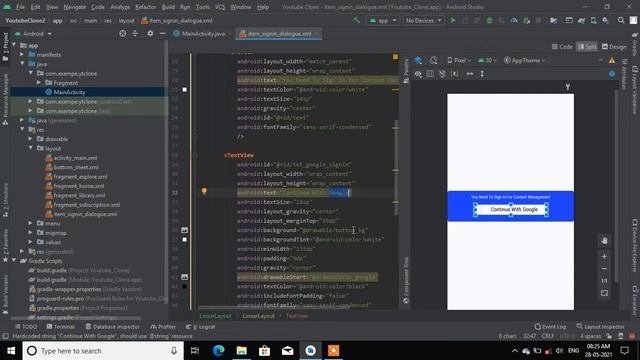This screenshot has height=360, width=640.
Task: Click the yellow lightbulb quick-fix icon
Action: (204, 191)
